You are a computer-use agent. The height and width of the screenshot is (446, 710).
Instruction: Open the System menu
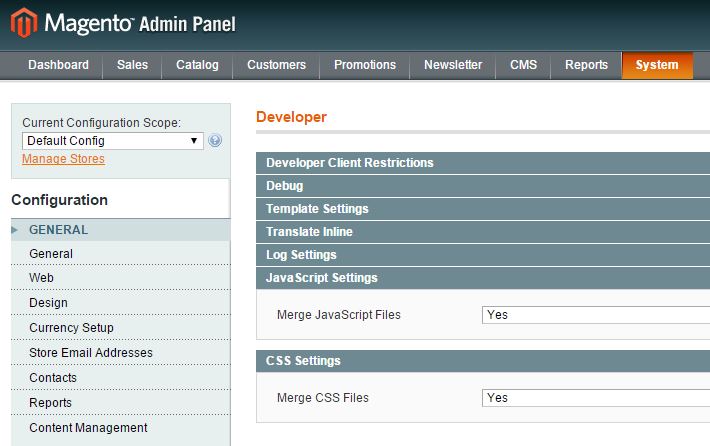(x=657, y=65)
